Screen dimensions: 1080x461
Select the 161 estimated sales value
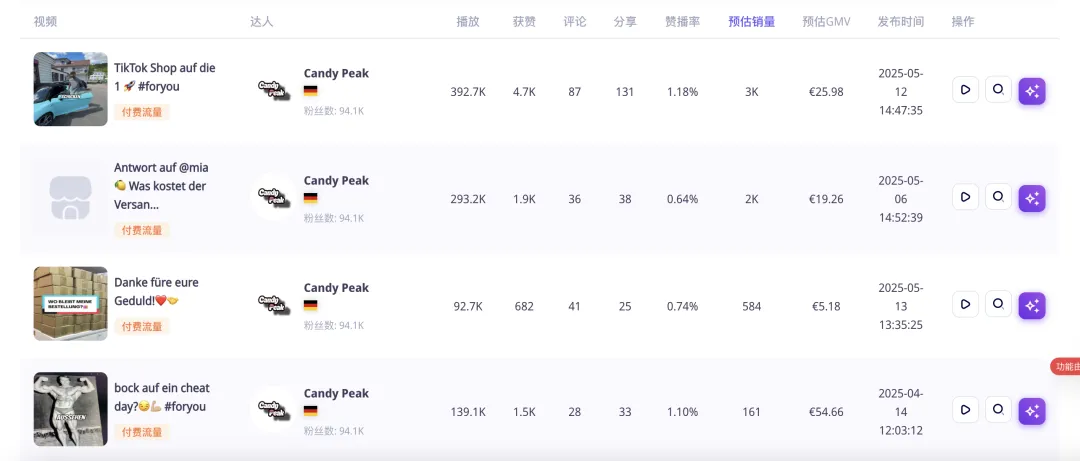pos(751,412)
